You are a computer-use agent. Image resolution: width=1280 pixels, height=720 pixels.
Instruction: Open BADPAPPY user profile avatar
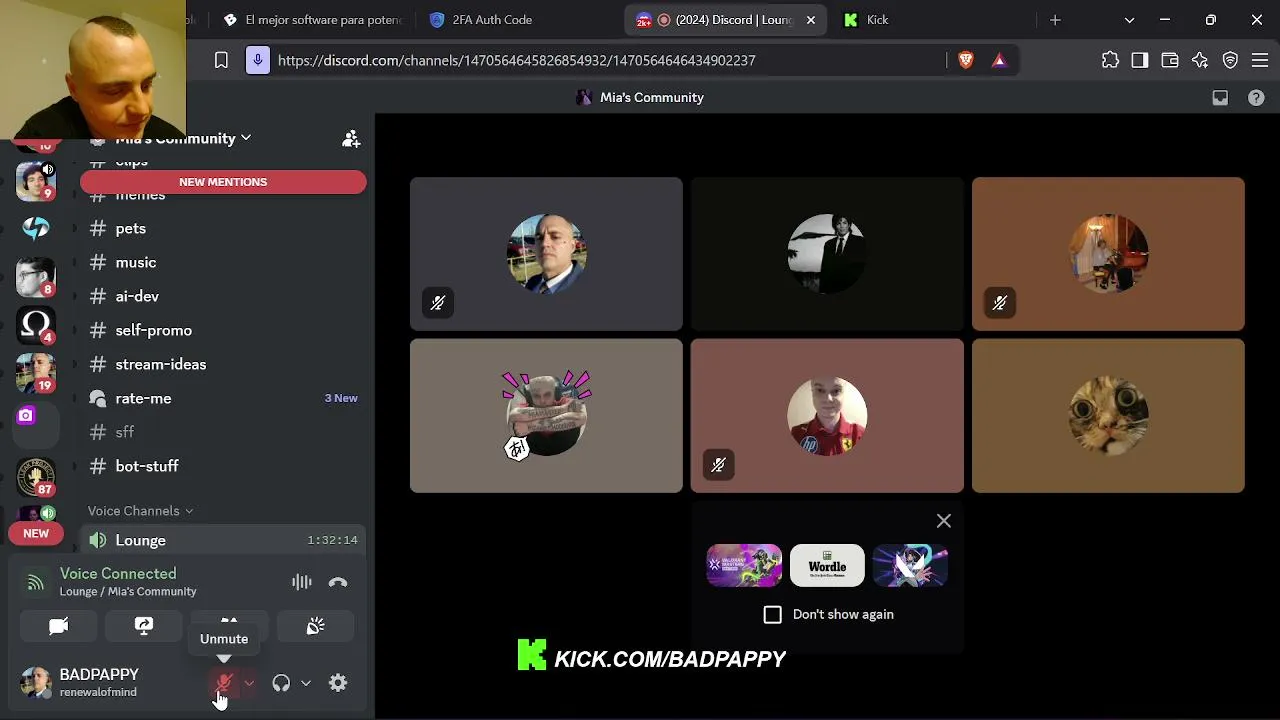(x=36, y=683)
